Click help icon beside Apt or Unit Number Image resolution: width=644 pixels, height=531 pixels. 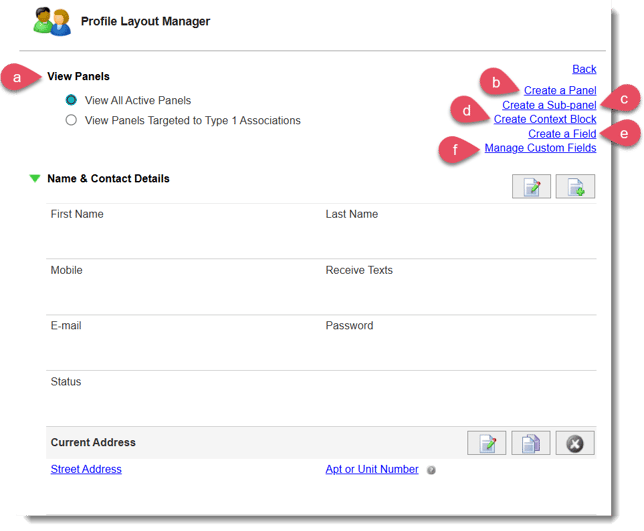click(x=431, y=470)
